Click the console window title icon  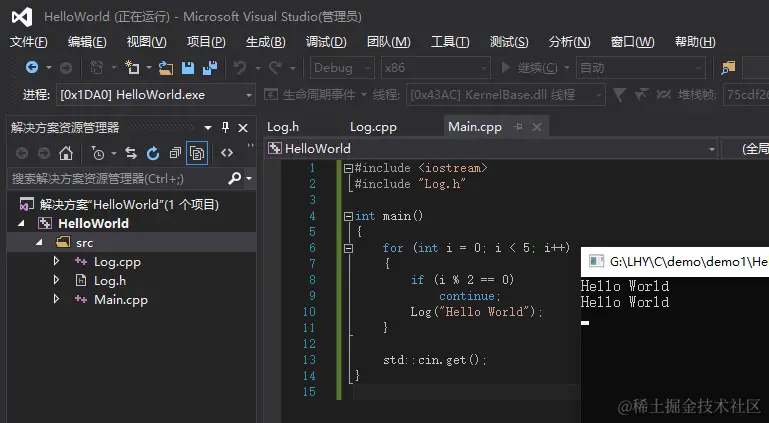596,261
